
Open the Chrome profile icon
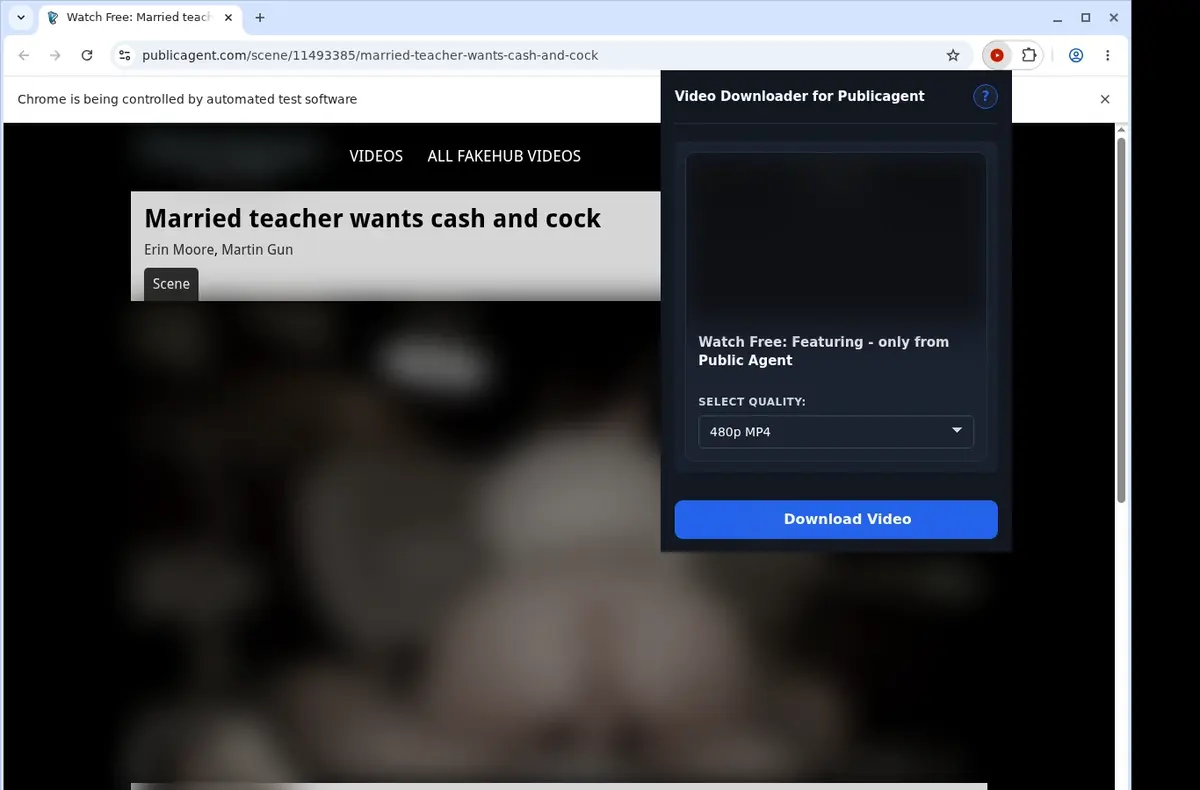tap(1076, 56)
